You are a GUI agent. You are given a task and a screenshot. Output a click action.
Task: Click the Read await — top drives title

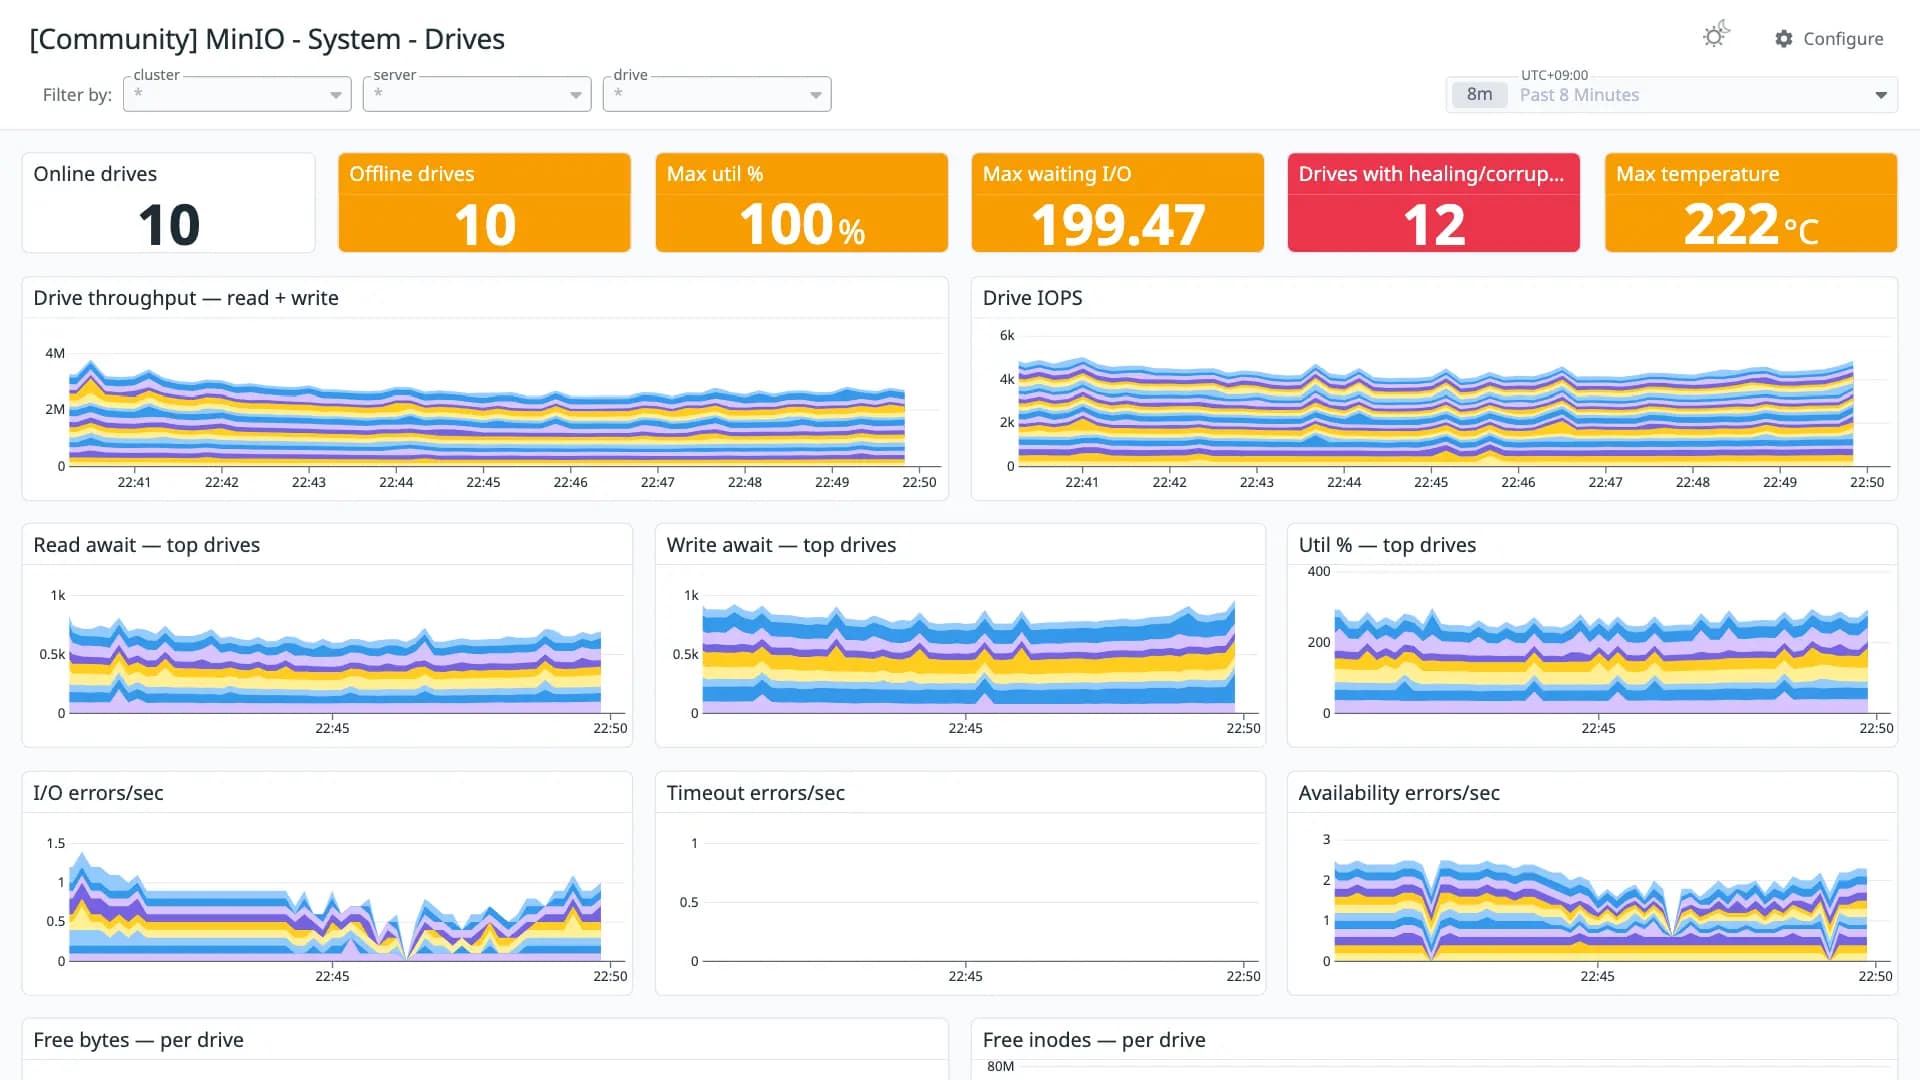(x=147, y=545)
